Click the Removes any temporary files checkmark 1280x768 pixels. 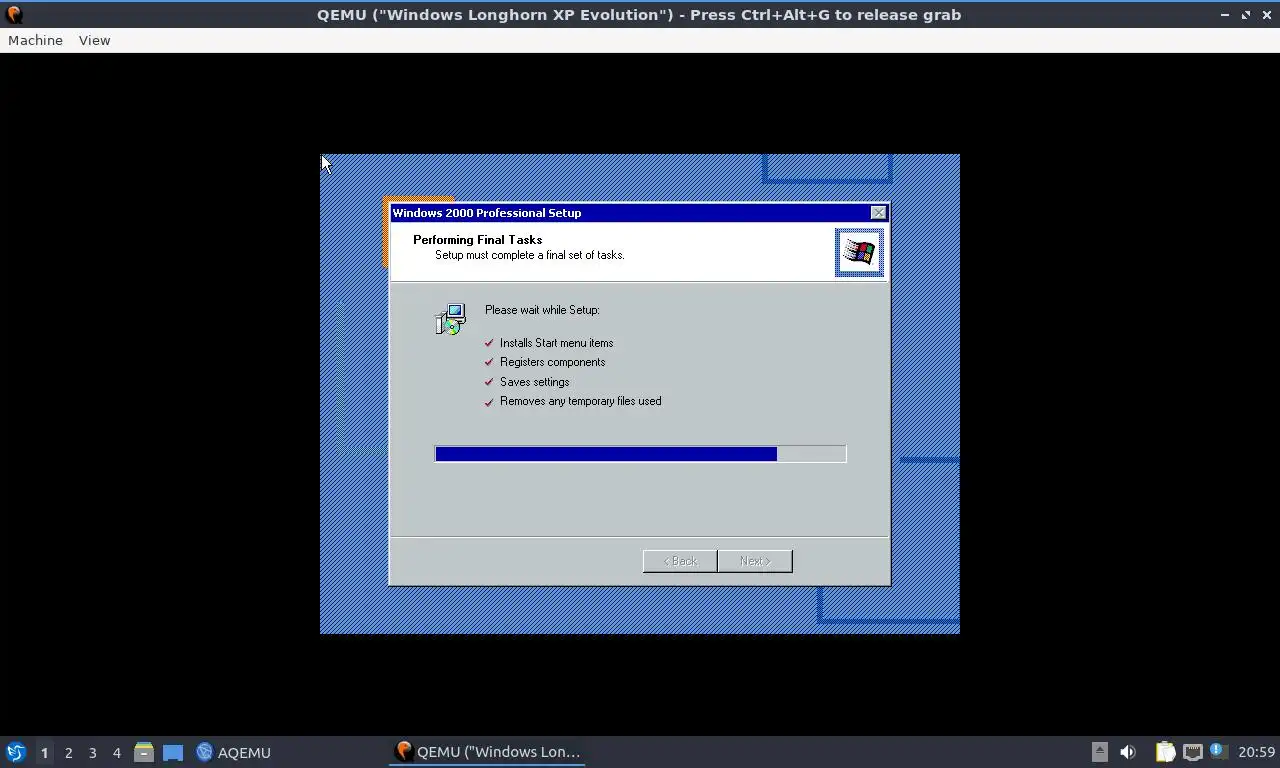pyautogui.click(x=489, y=402)
